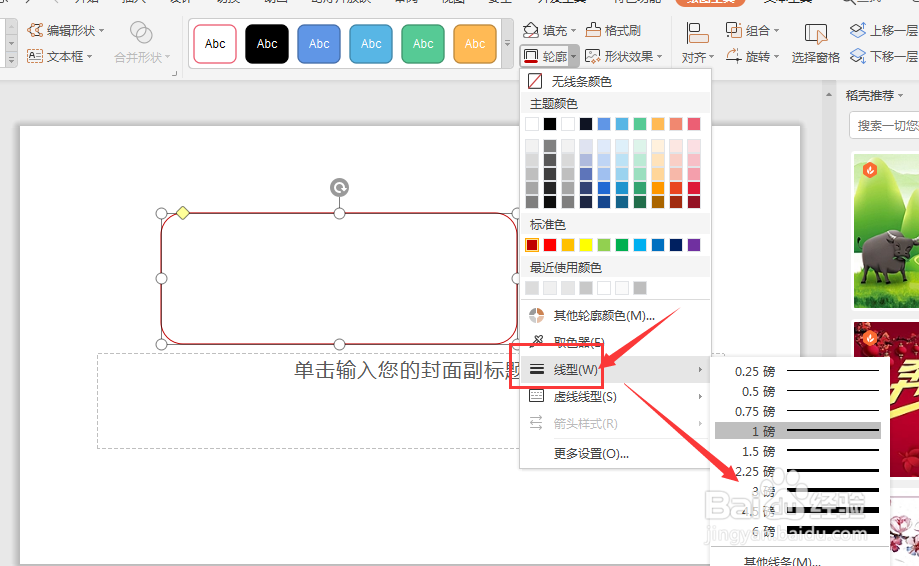Click the subtitle placeholder 单击输入您的封面副标题

[407, 370]
